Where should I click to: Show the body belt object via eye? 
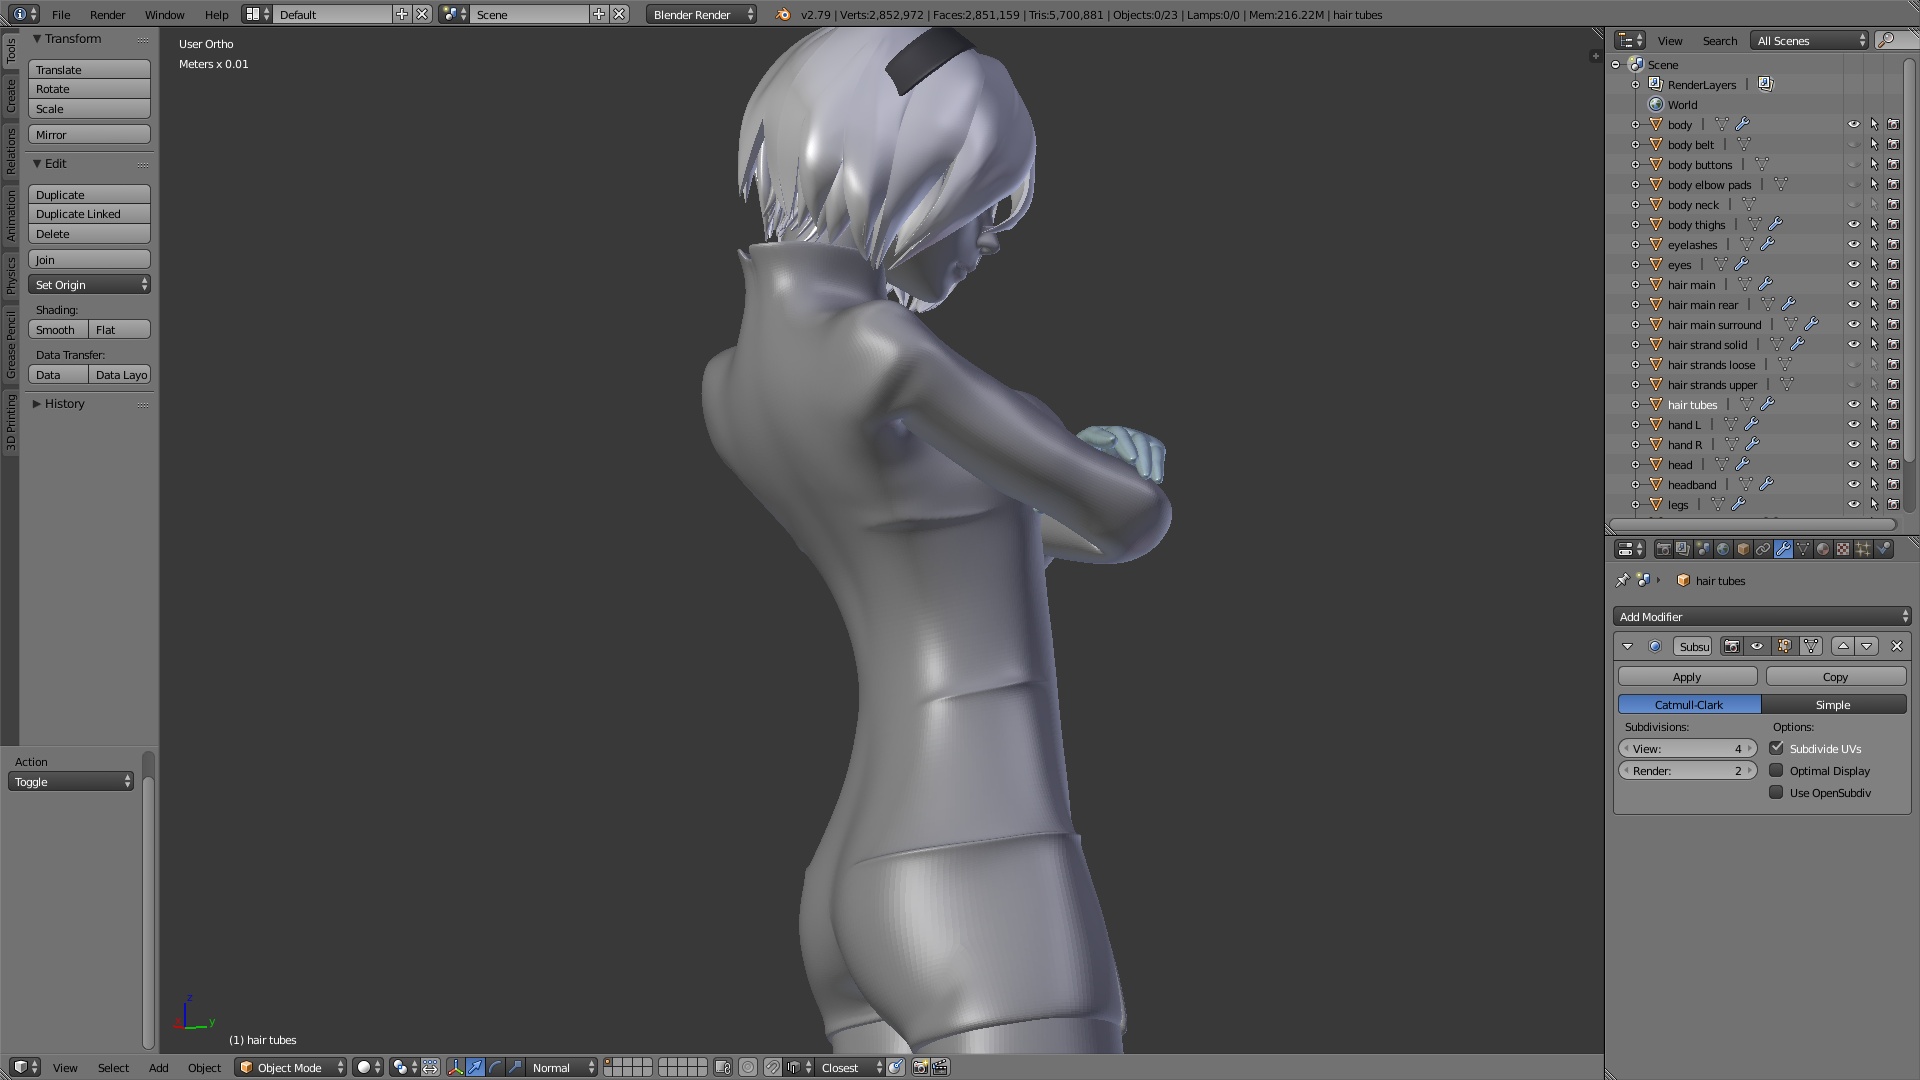tap(1853, 144)
